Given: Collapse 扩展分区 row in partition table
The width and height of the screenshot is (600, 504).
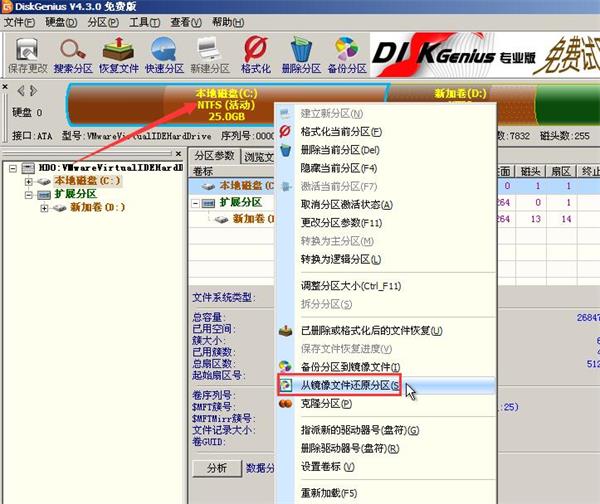Looking at the screenshot, I should 196,203.
